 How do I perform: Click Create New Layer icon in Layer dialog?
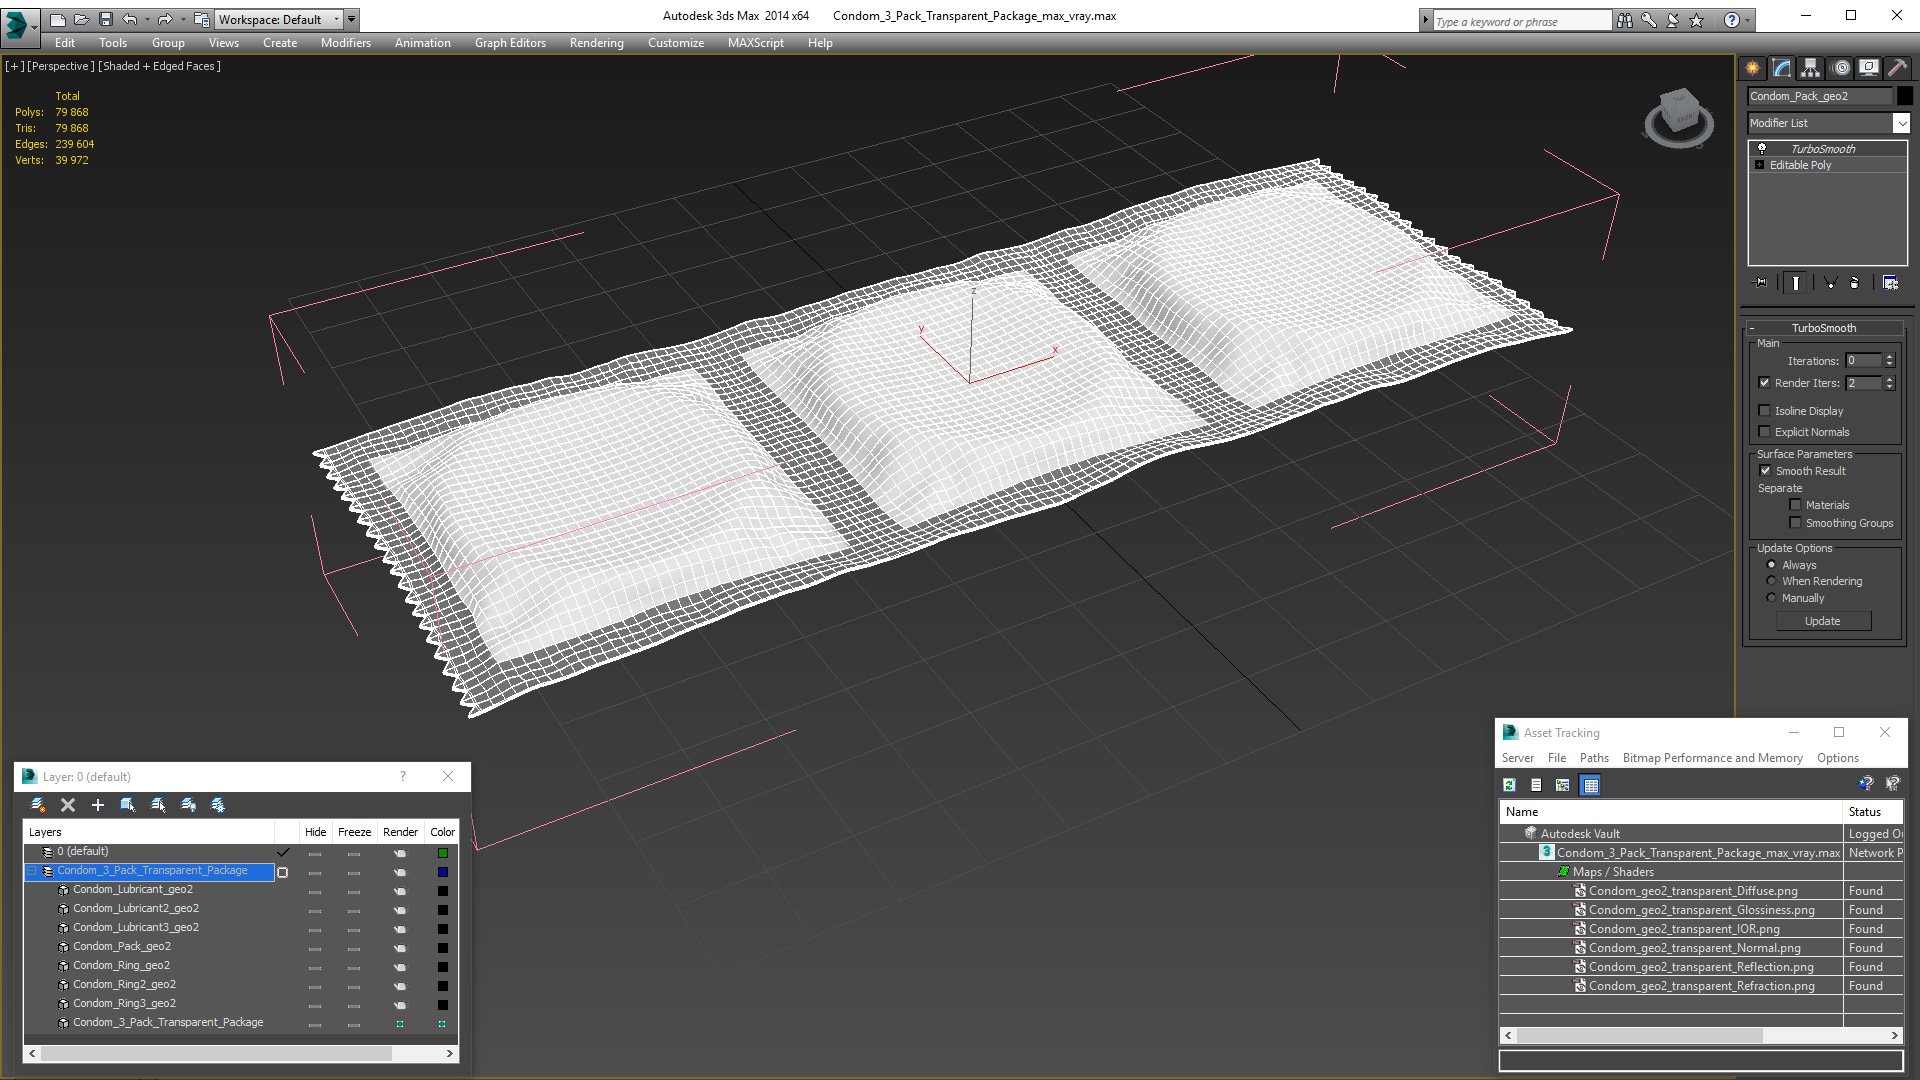pyautogui.click(x=38, y=805)
